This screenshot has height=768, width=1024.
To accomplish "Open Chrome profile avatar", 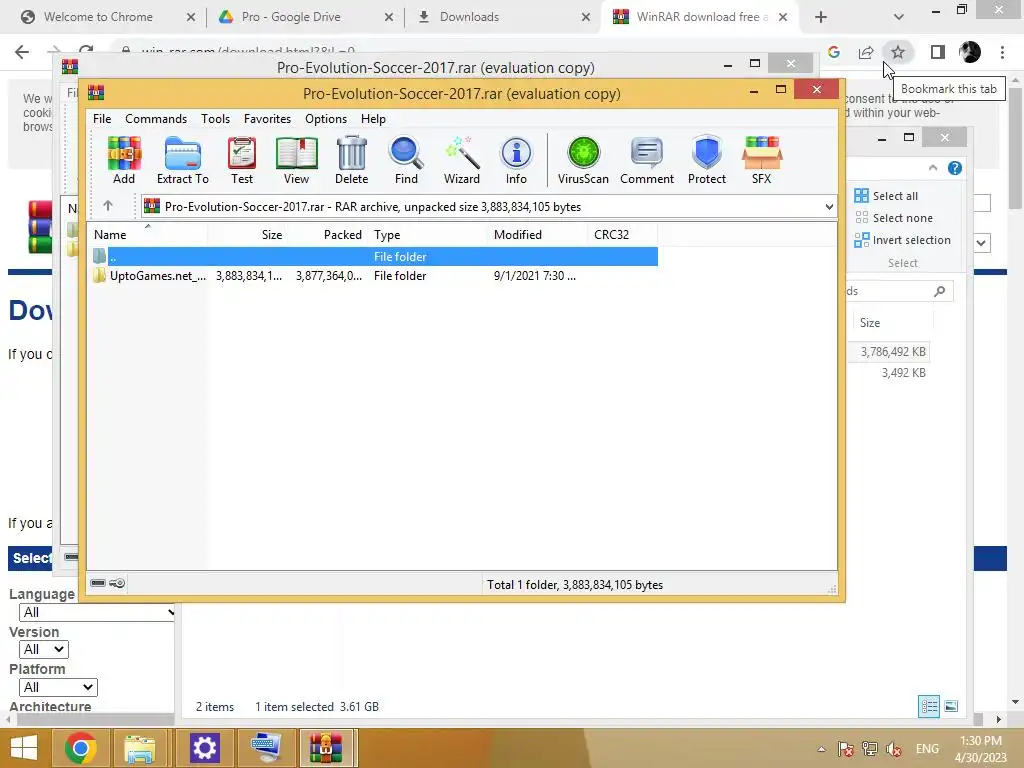I will click(x=970, y=52).
